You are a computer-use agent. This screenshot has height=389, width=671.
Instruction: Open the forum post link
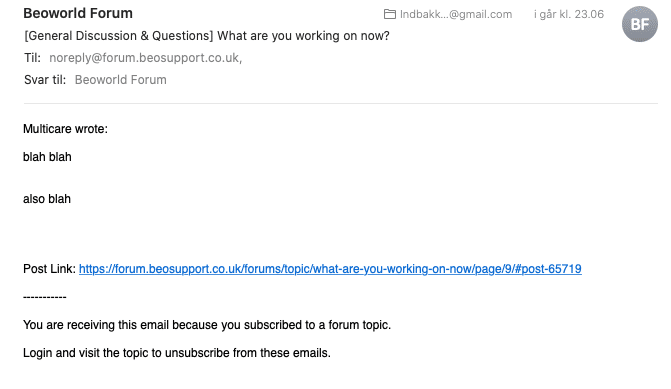tap(330, 269)
